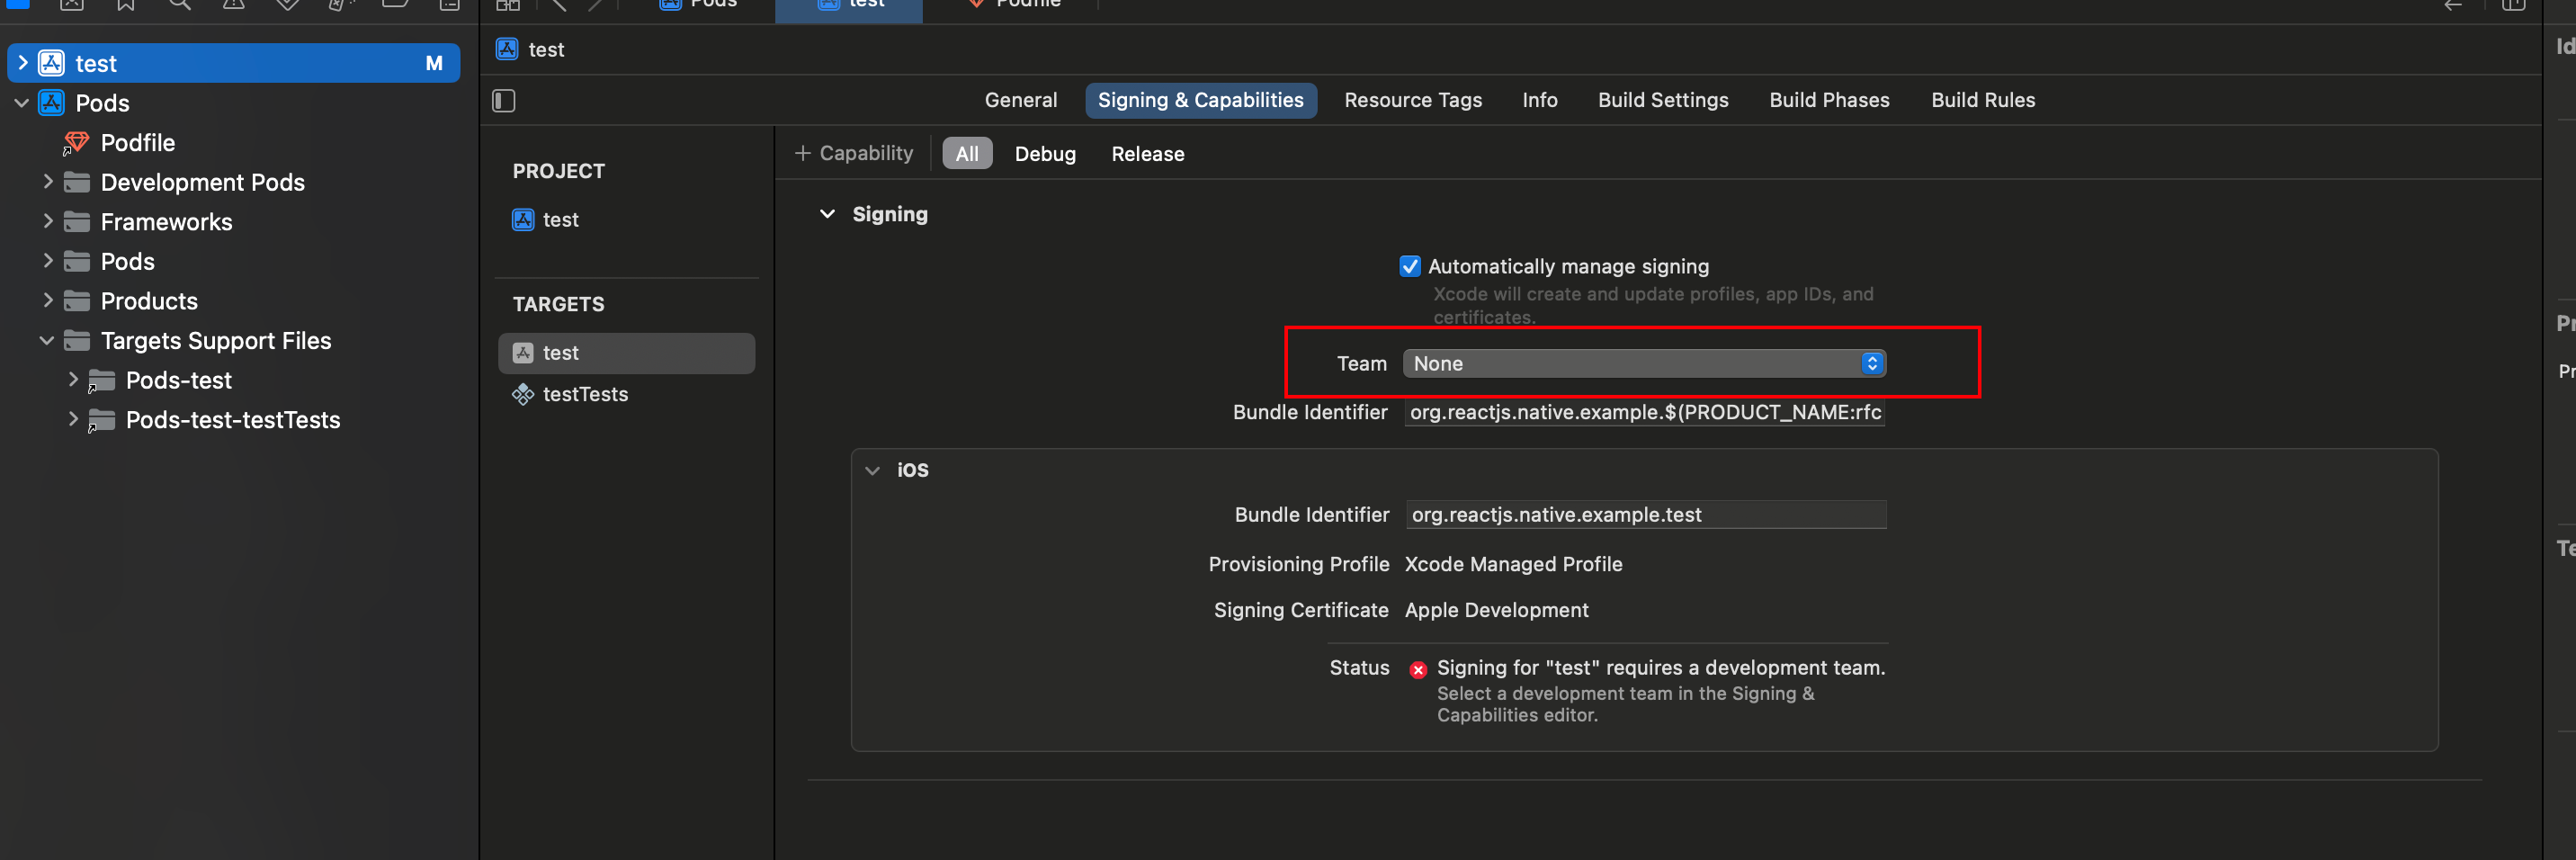Switch to the Podfile editor tab

(1015, 5)
